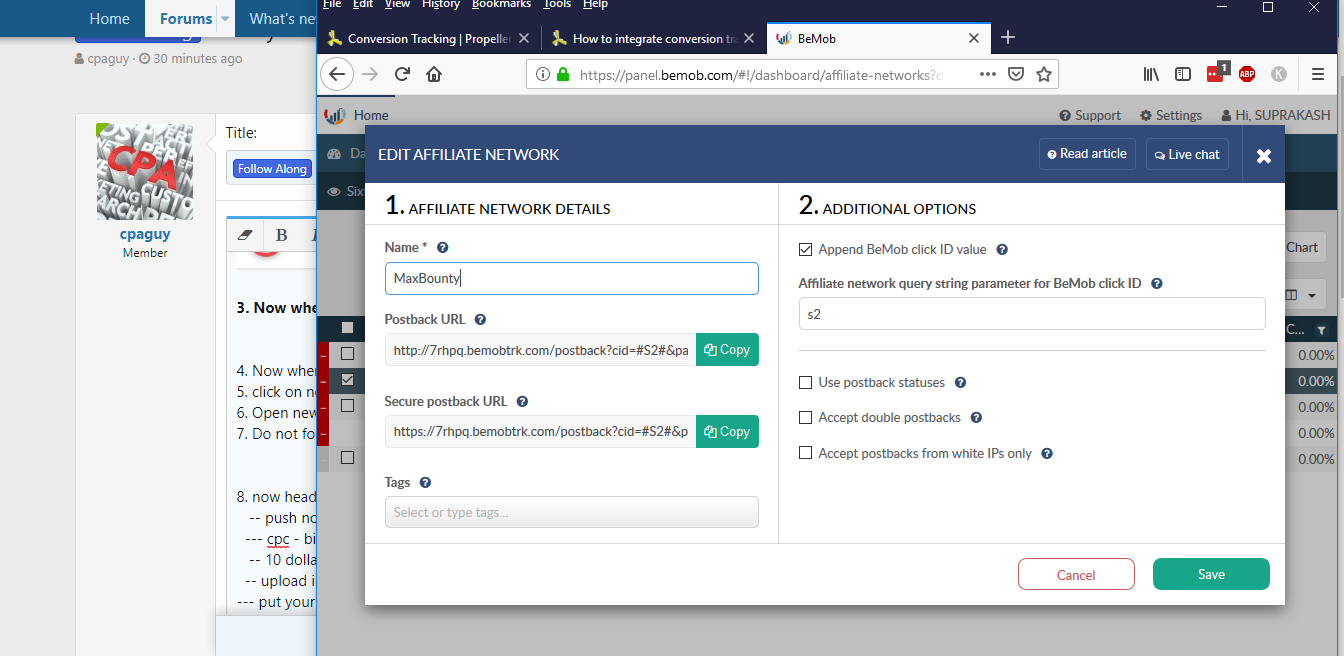Close the How to integrate conversion tab
Screen dimensions: 1344x656
[748, 39]
